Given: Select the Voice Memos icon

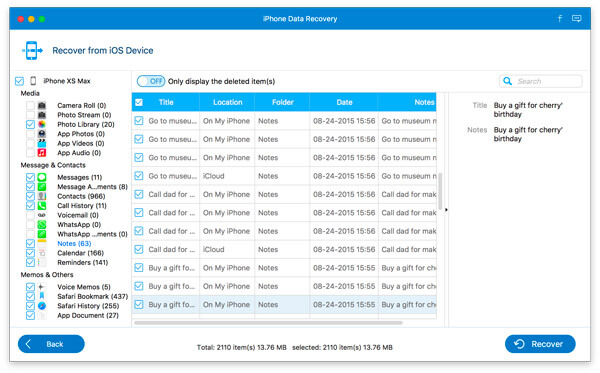Looking at the screenshot, I should point(42,287).
